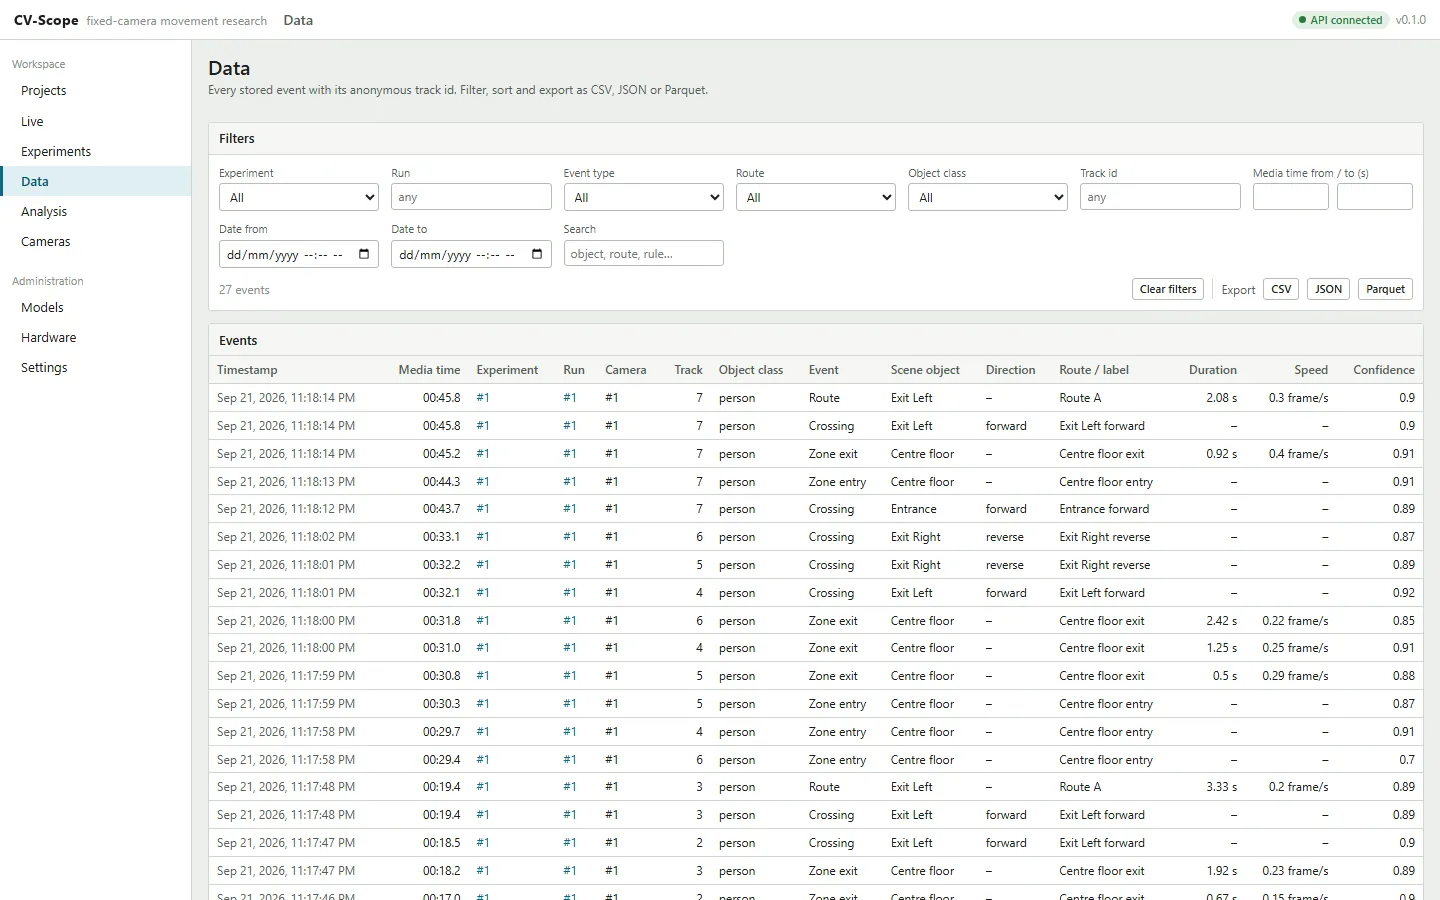
Task: Open run #1 link in the 00:43.7 row
Action: click(570, 509)
